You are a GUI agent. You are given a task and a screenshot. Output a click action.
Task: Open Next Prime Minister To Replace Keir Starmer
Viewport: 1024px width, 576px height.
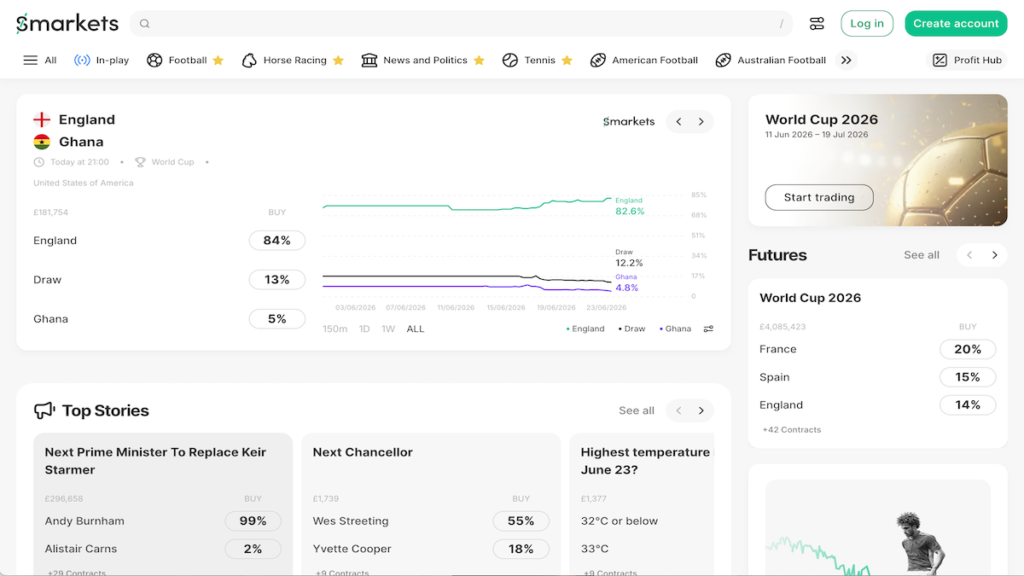(x=155, y=461)
